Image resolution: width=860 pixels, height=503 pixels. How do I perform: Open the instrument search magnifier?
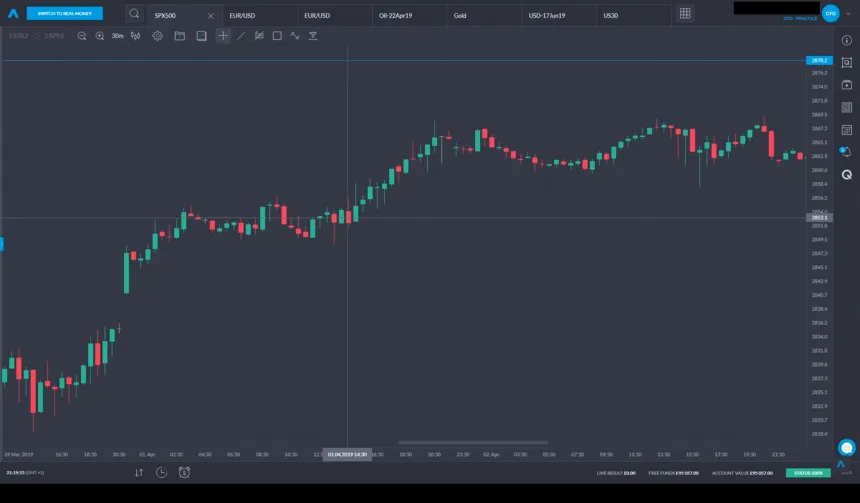tap(134, 14)
